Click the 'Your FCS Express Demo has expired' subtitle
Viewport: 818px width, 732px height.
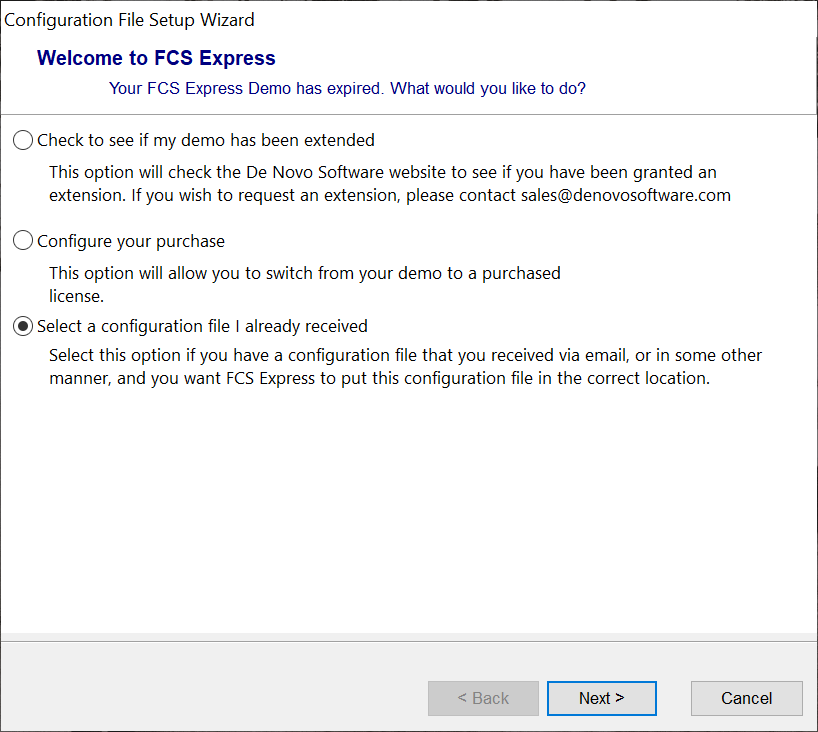point(347,88)
